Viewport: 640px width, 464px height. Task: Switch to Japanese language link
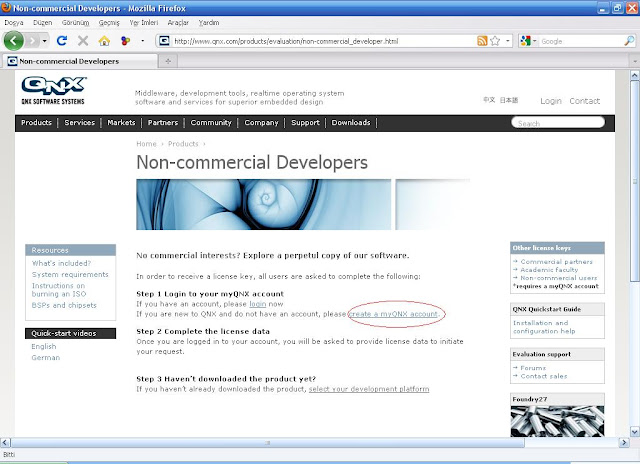pyautogui.click(x=509, y=100)
